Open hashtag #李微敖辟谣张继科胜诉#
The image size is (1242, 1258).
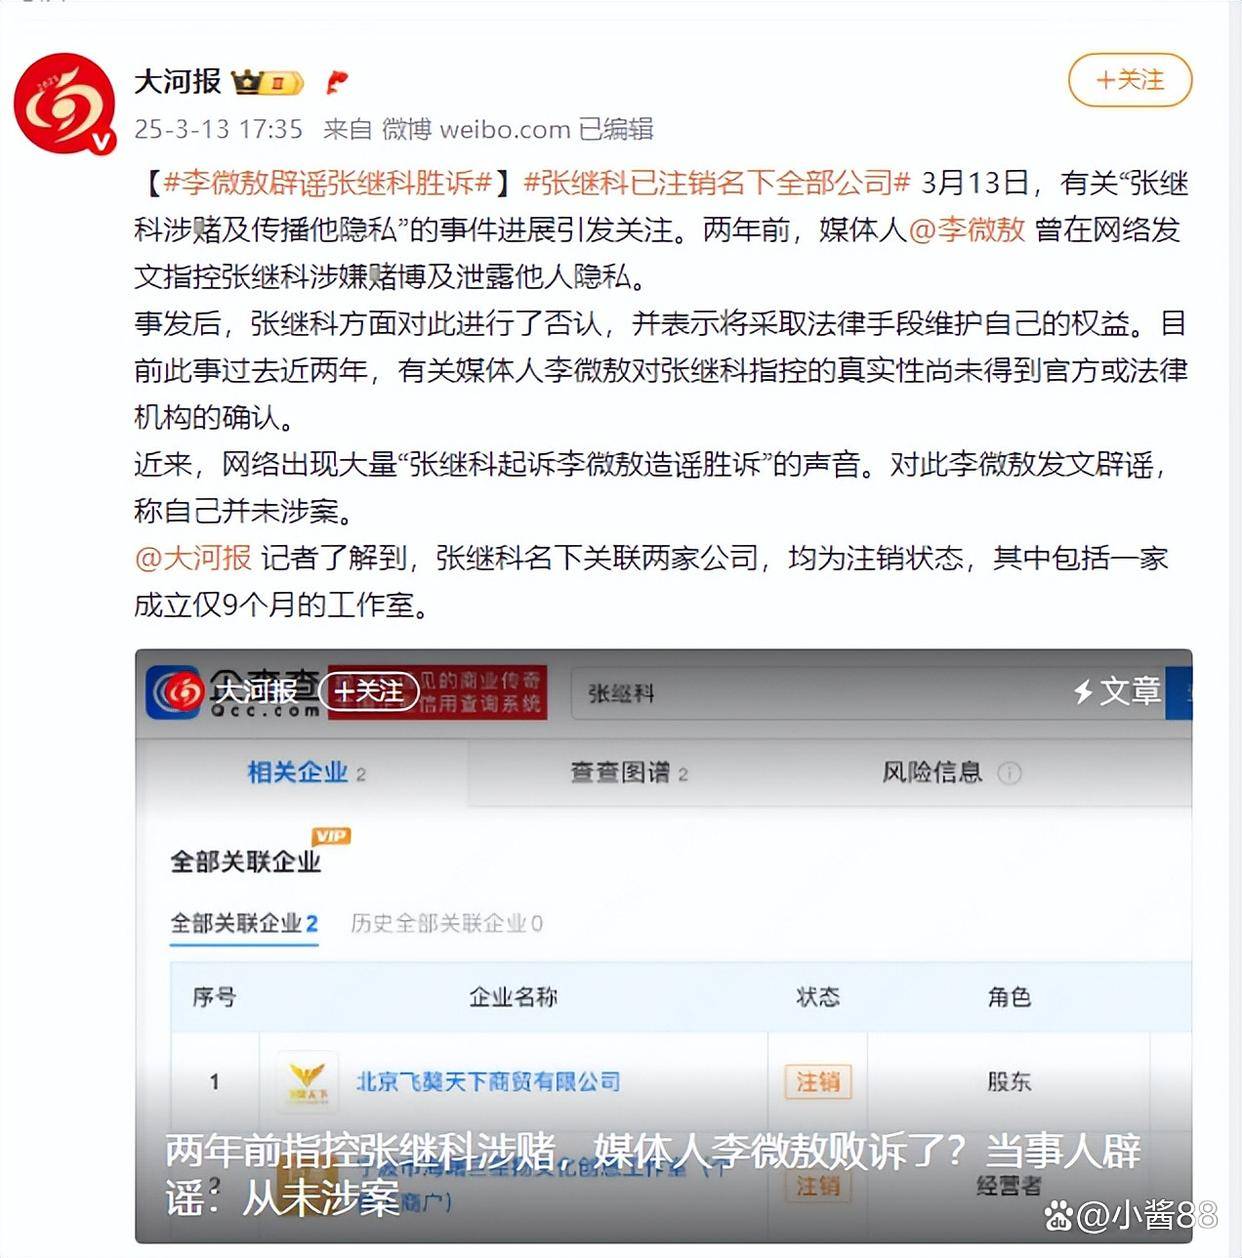coord(328,182)
